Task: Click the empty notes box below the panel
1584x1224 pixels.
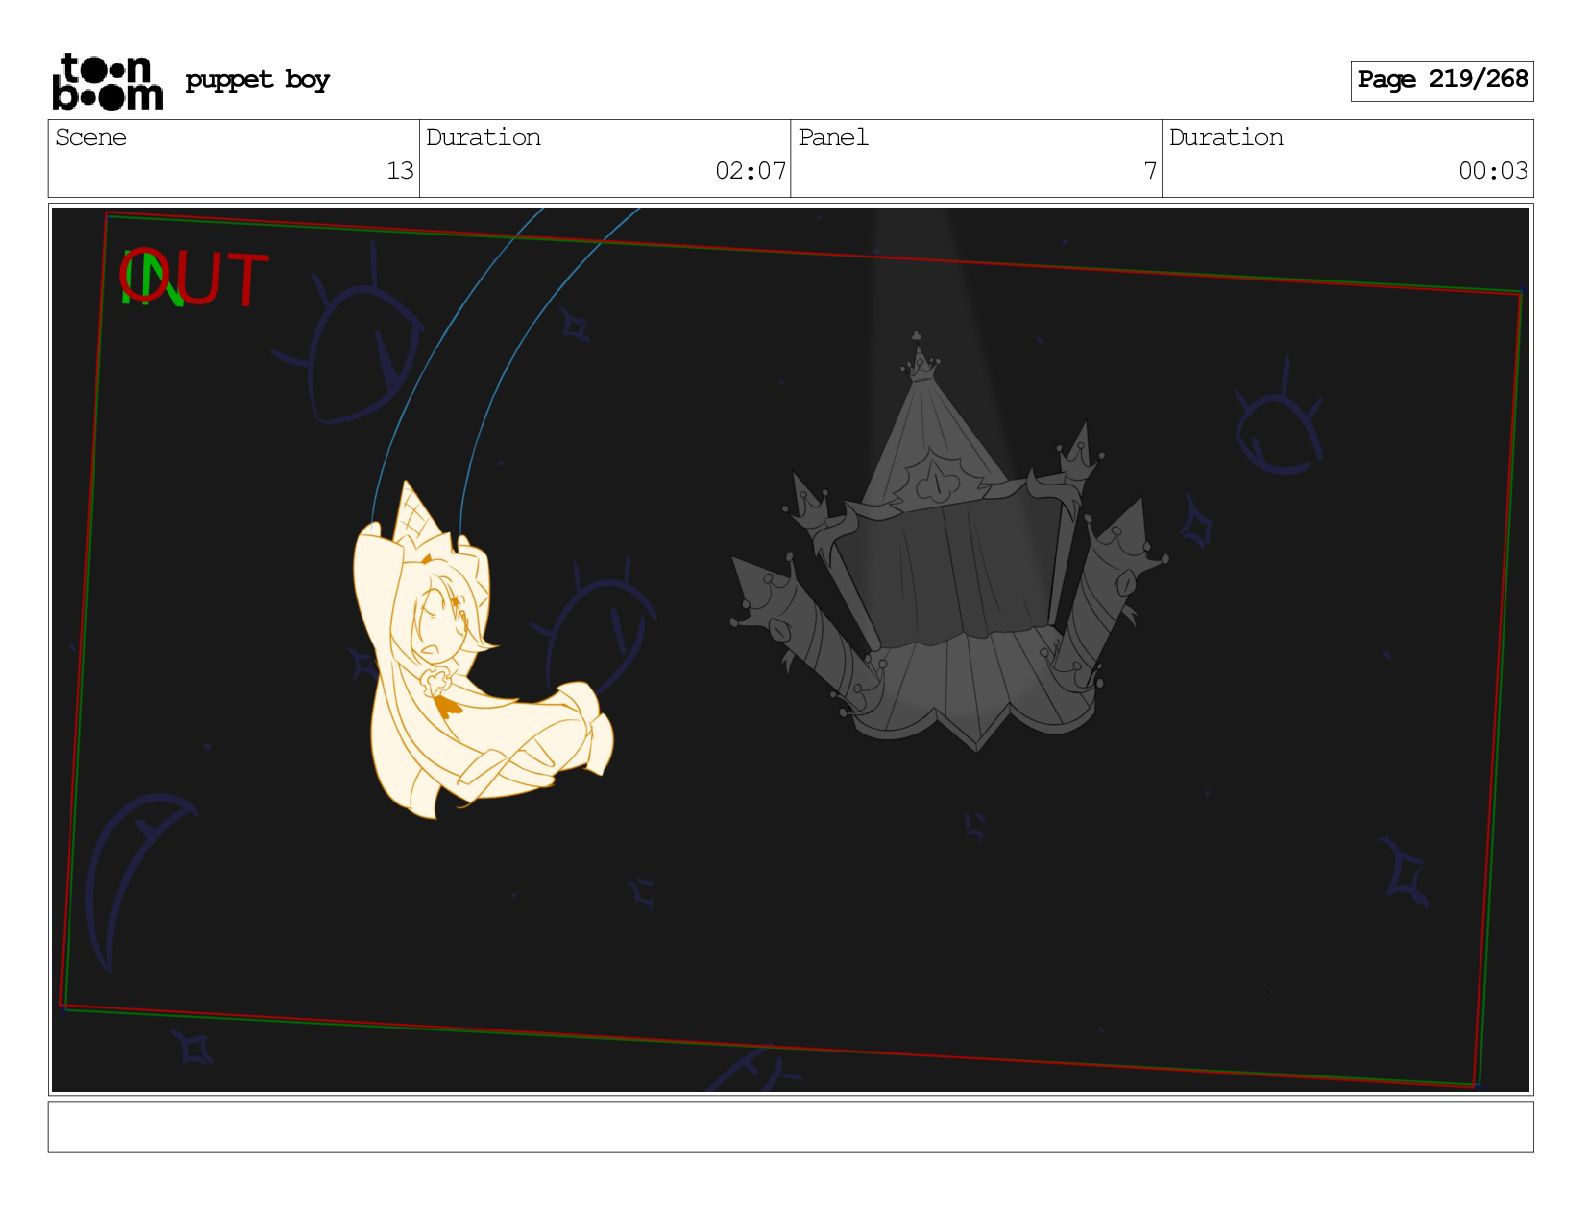Action: 791,1127
